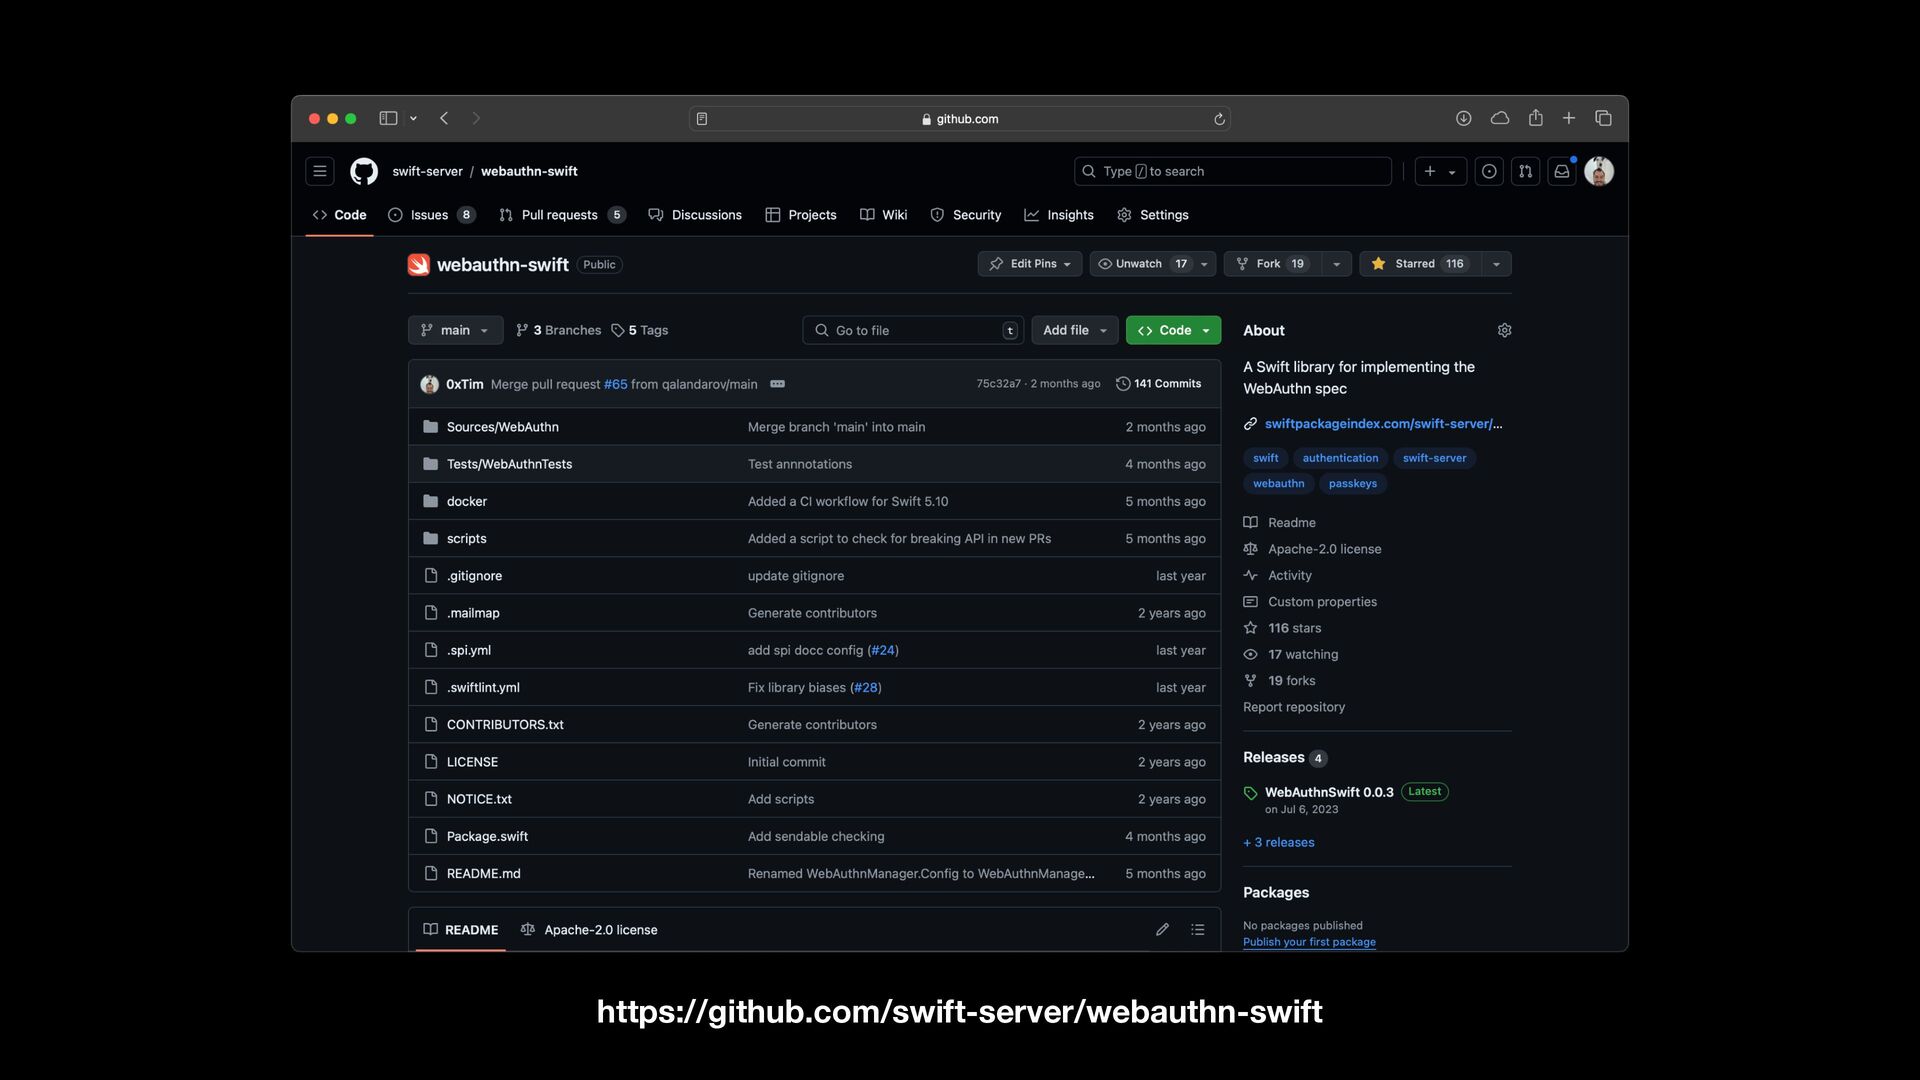Edit the README with pencil icon

1162,929
